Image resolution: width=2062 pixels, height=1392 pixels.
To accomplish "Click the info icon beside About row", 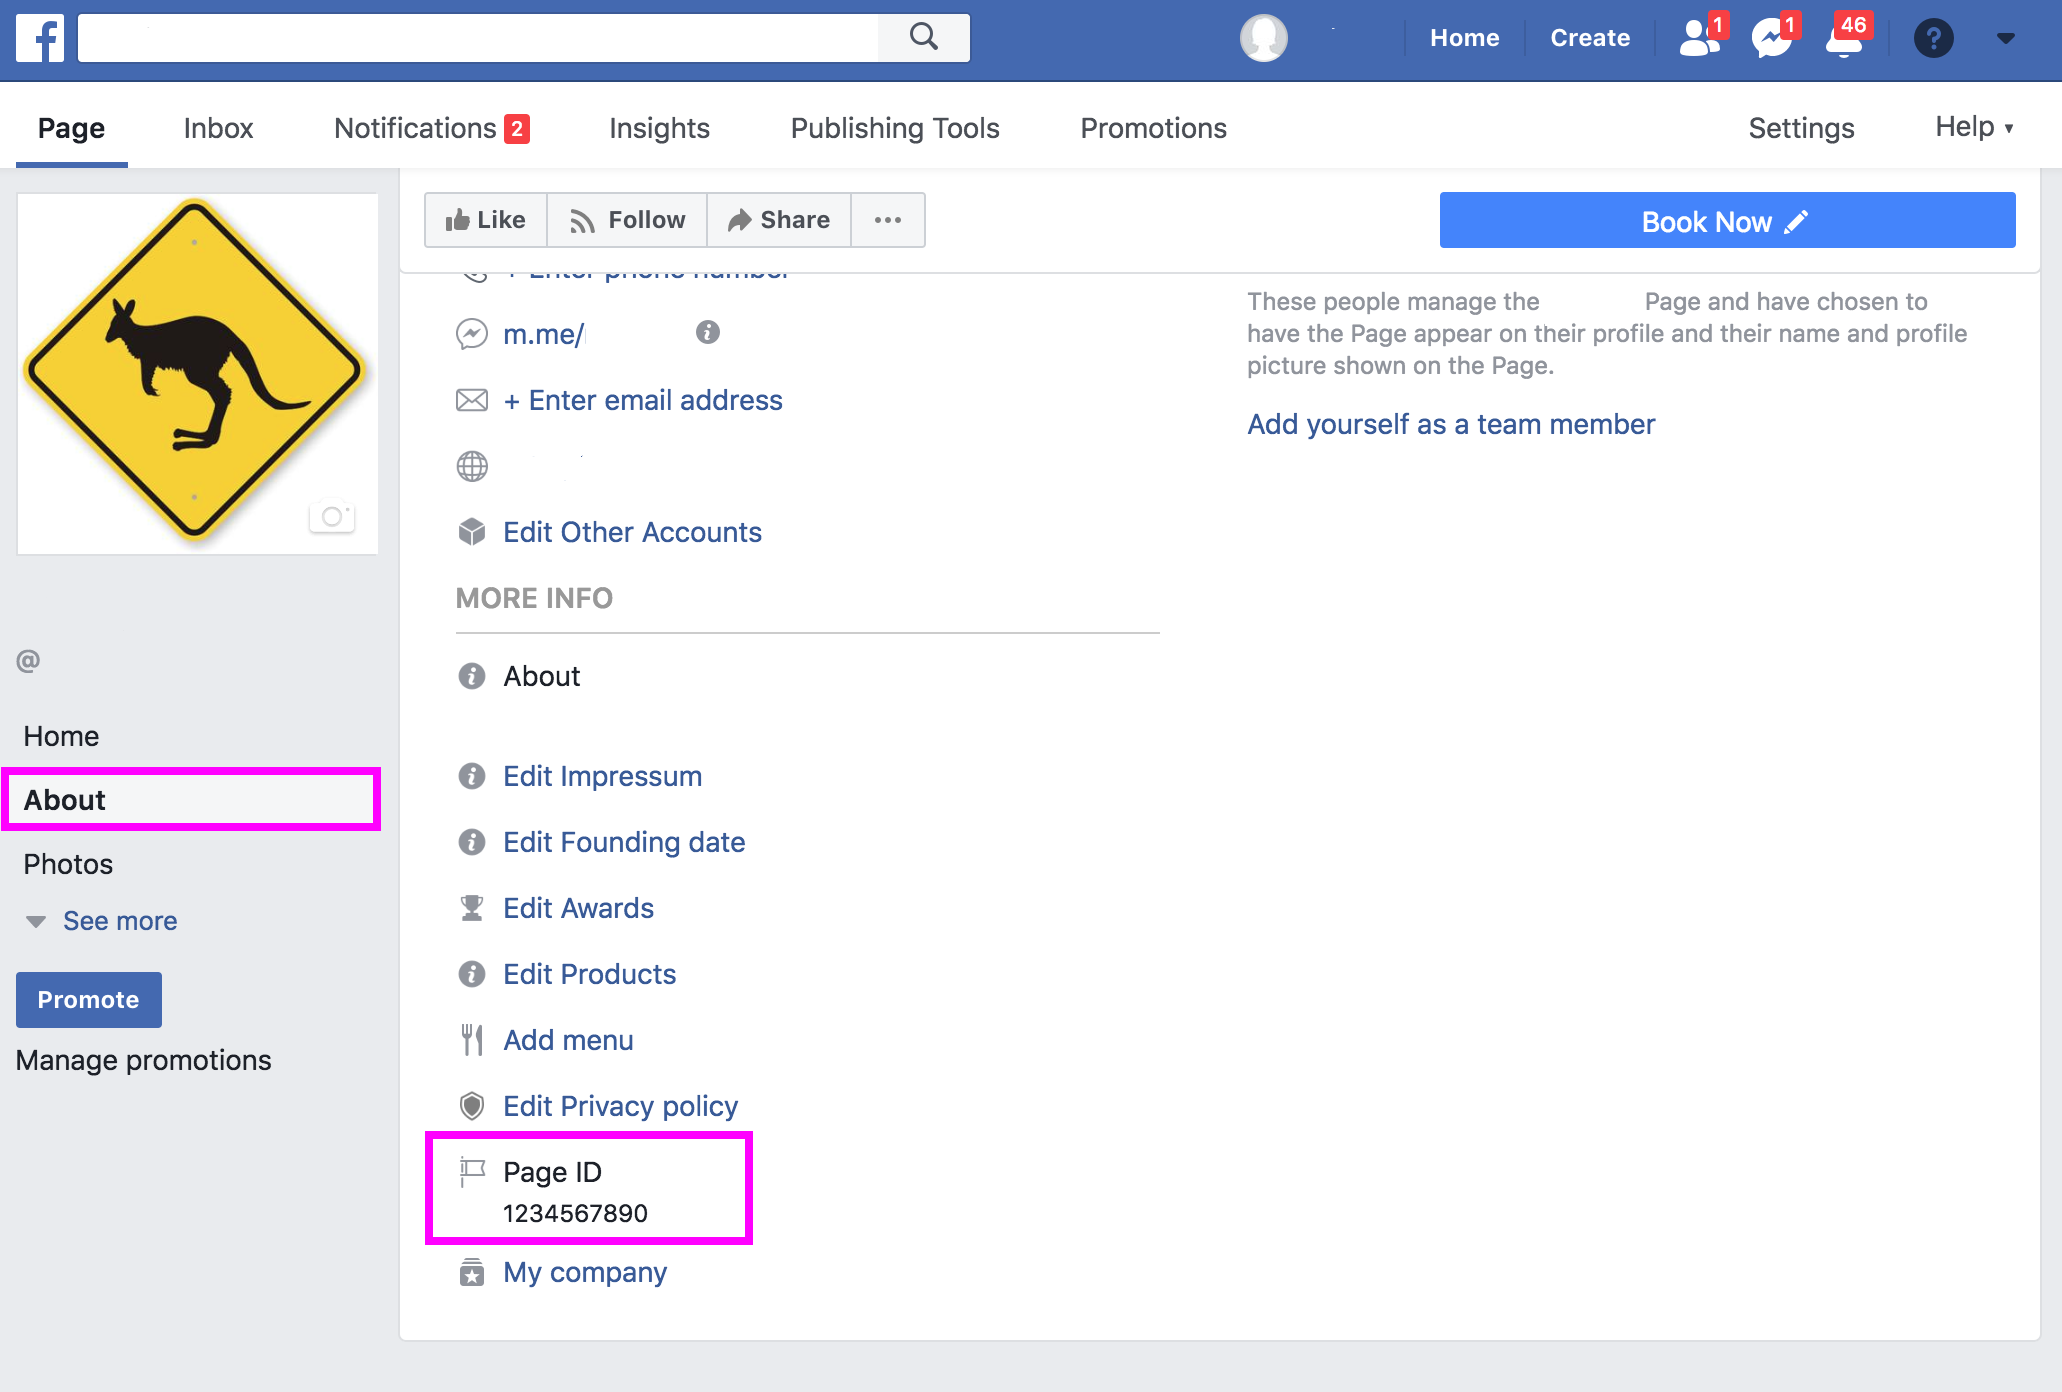I will pyautogui.click(x=472, y=676).
